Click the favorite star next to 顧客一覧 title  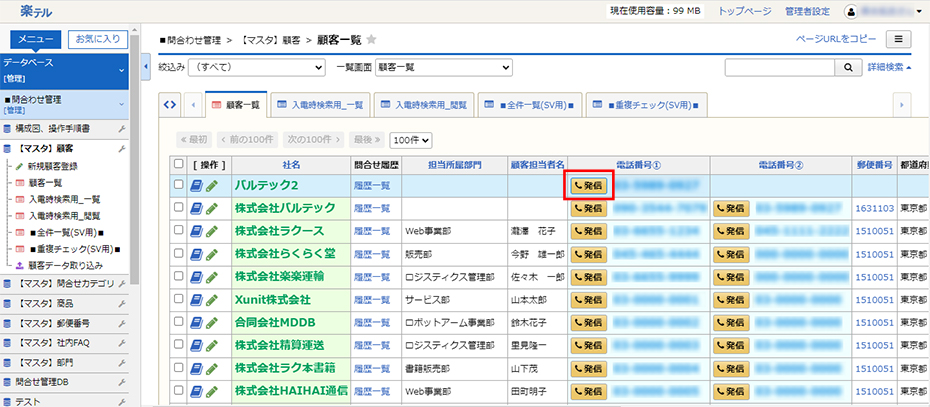click(x=372, y=39)
